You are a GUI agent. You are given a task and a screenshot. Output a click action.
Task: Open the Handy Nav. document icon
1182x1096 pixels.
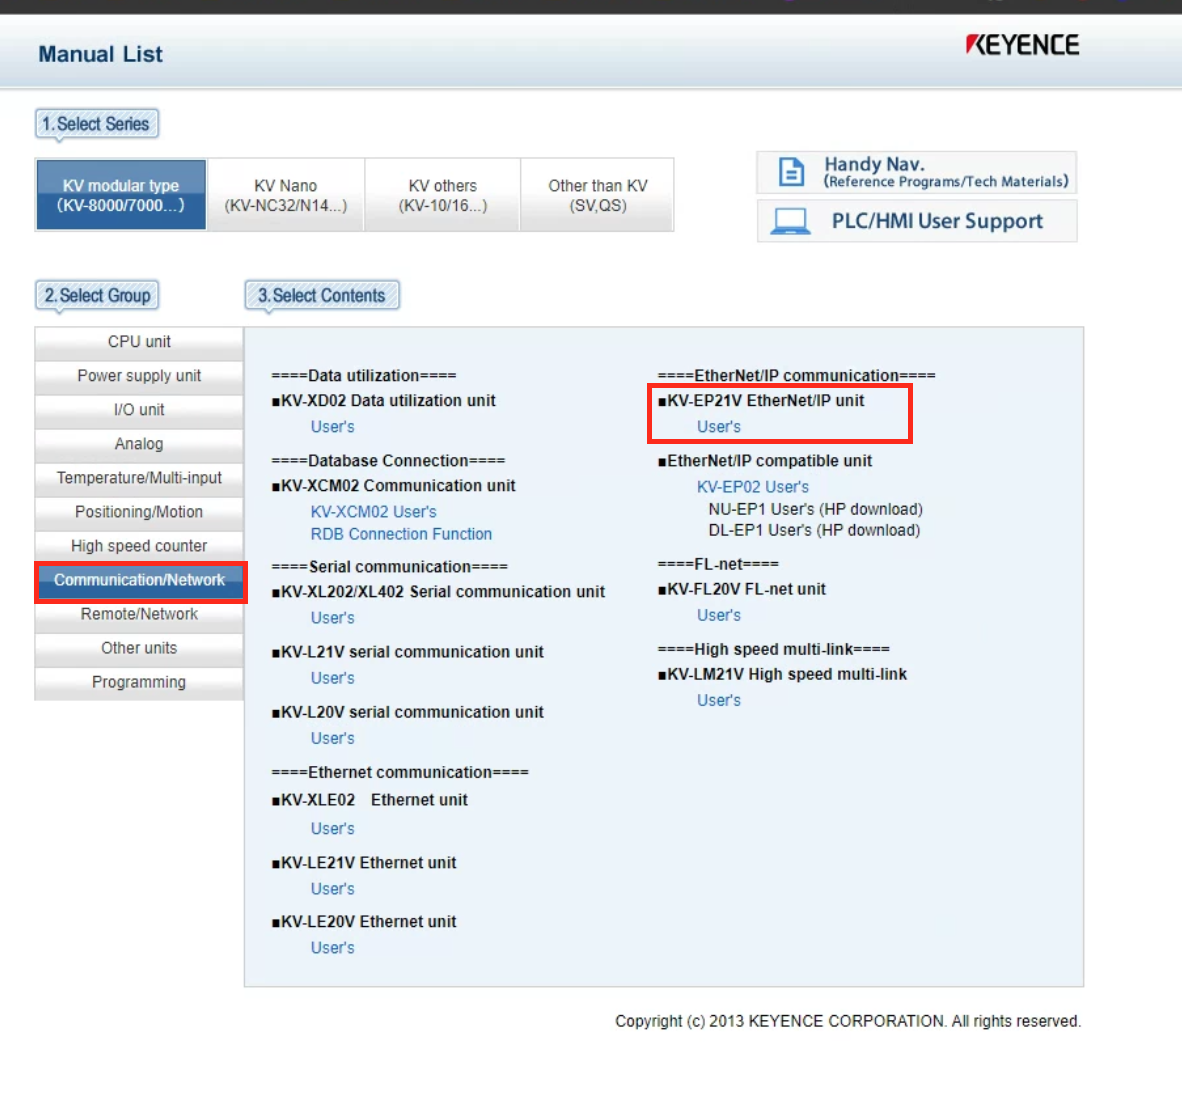pyautogui.click(x=791, y=172)
